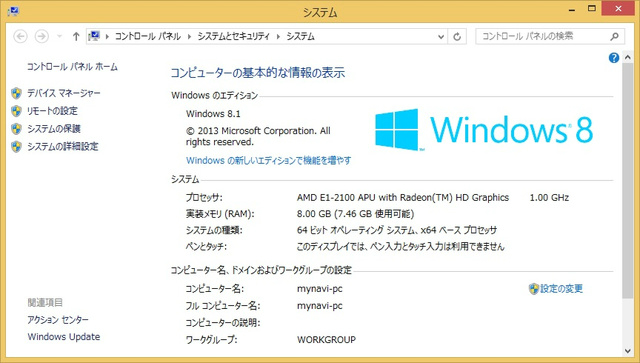
Task: Click the Back navigation arrow
Action: (20, 36)
